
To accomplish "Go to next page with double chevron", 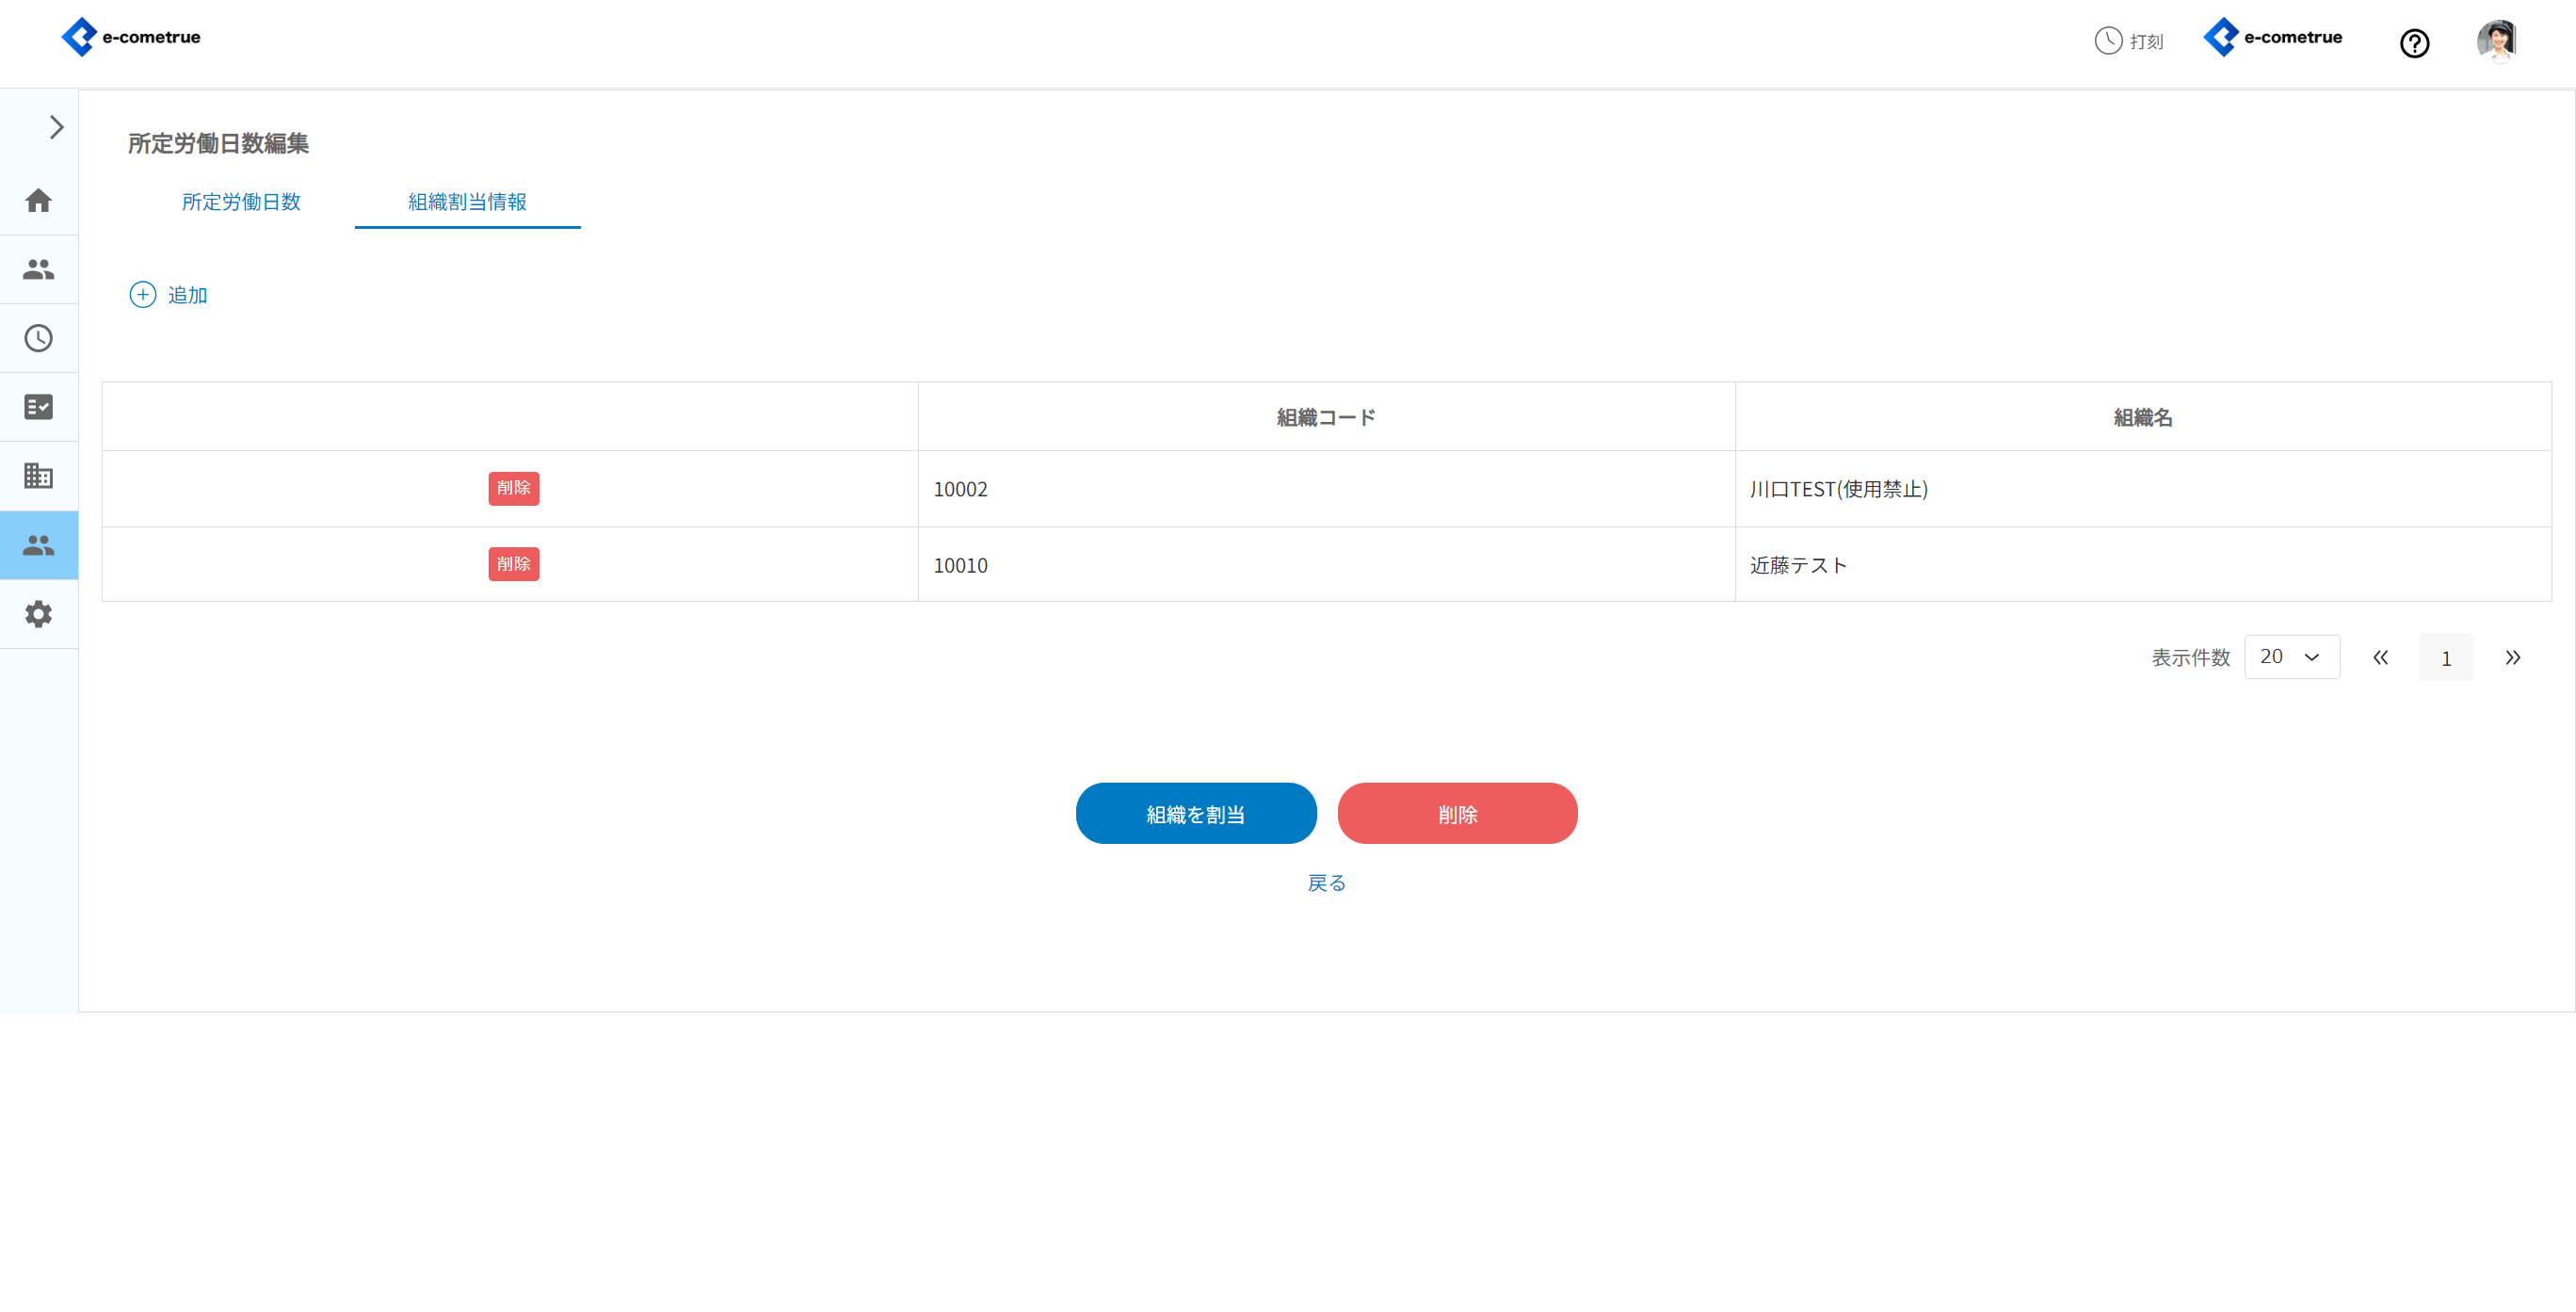I will [2512, 657].
